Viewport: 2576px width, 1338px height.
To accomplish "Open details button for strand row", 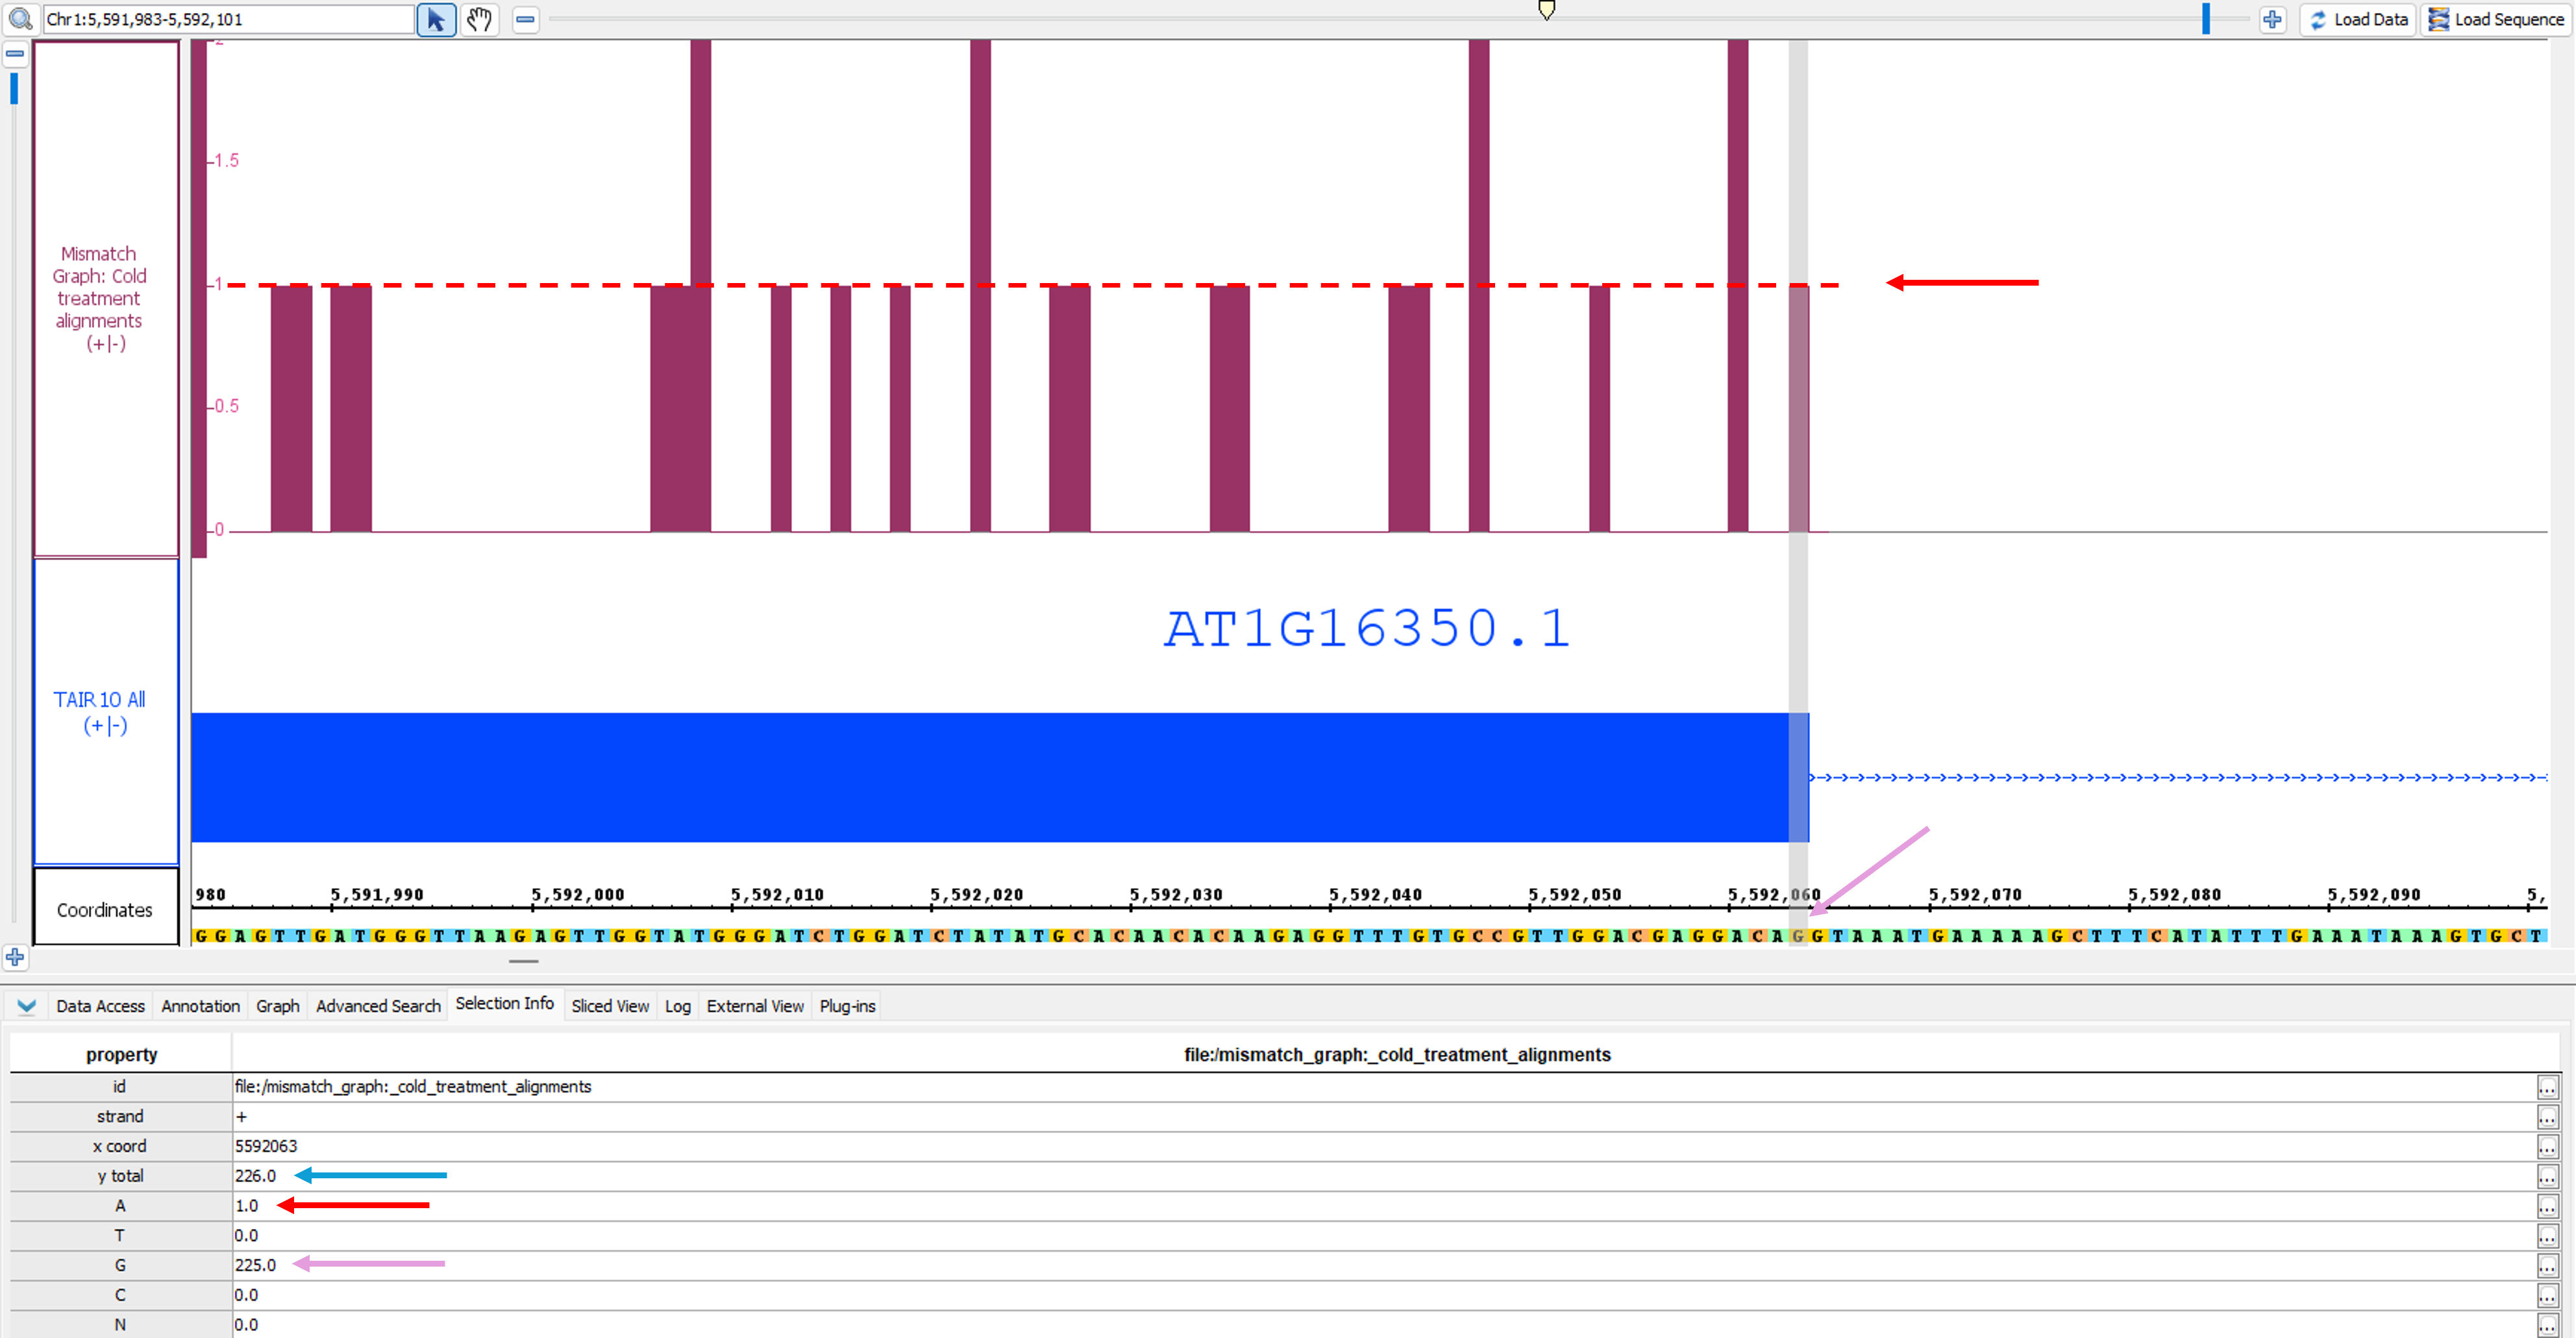I will 2547,1117.
